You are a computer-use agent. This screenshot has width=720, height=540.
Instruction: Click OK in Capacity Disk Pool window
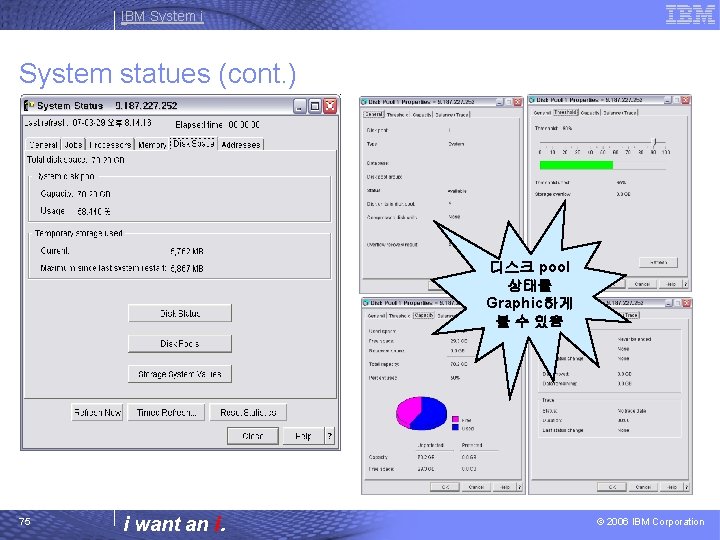point(444,487)
